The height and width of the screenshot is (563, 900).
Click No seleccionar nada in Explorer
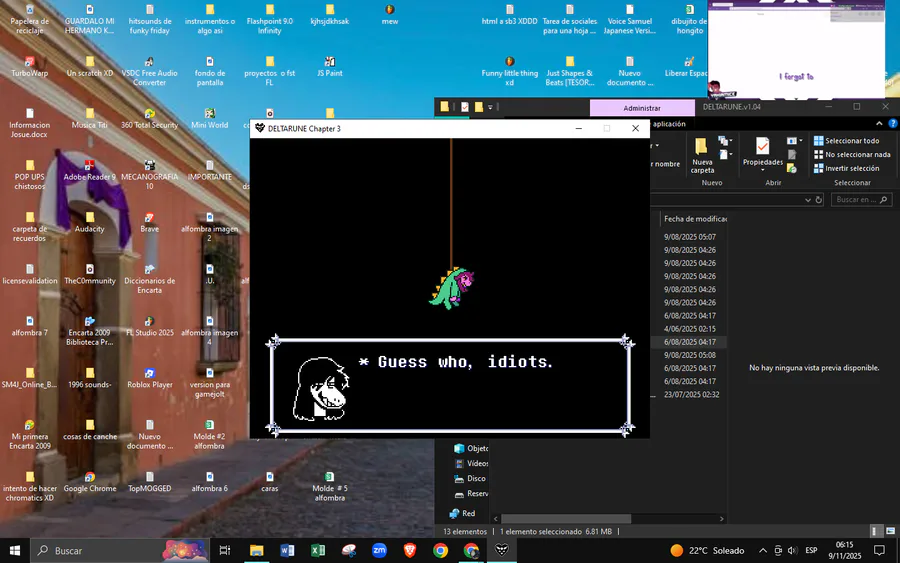[852, 154]
